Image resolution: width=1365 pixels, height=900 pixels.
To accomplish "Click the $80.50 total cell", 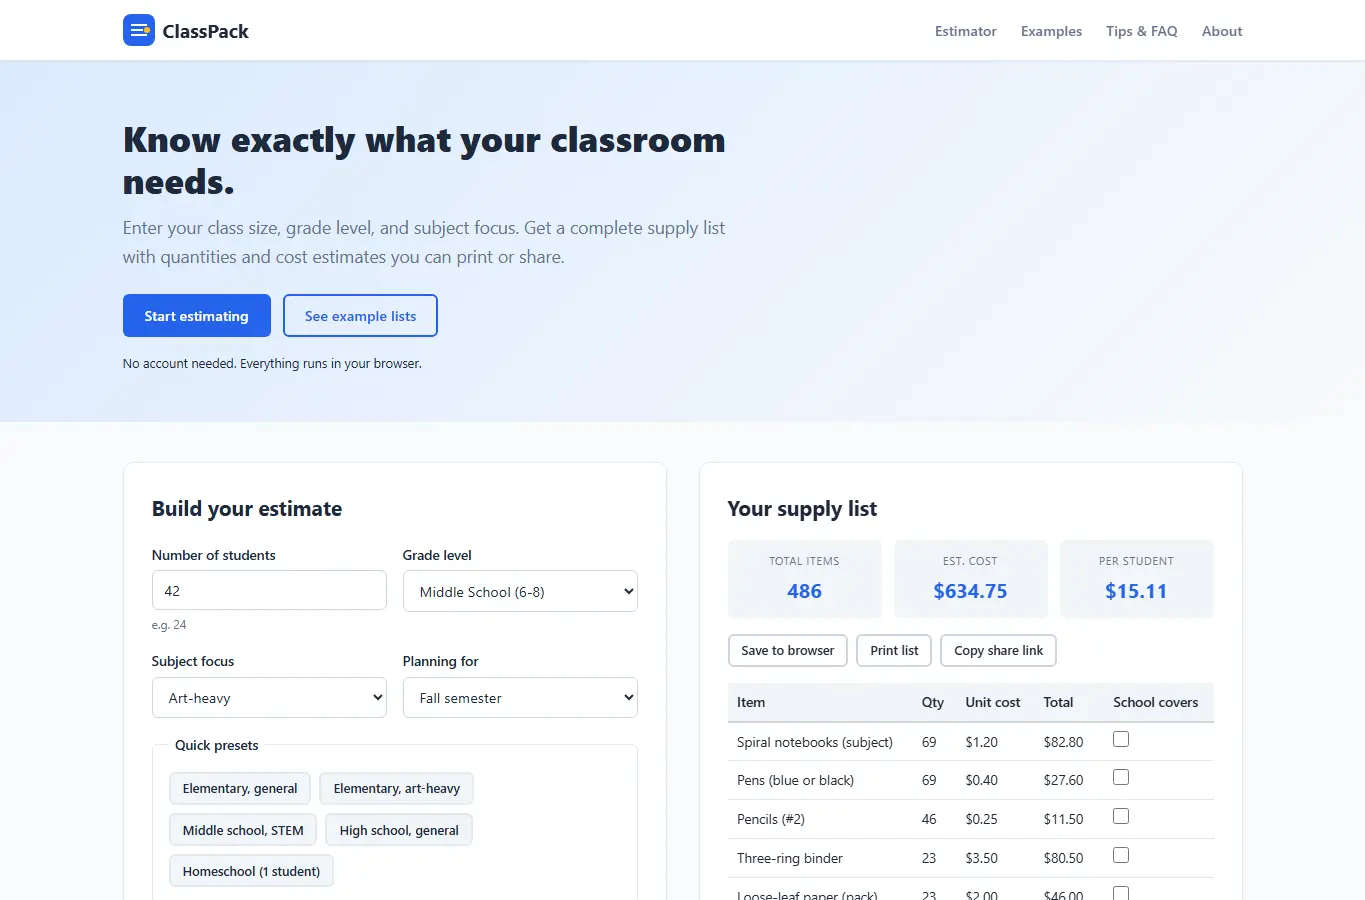I will (x=1063, y=858).
